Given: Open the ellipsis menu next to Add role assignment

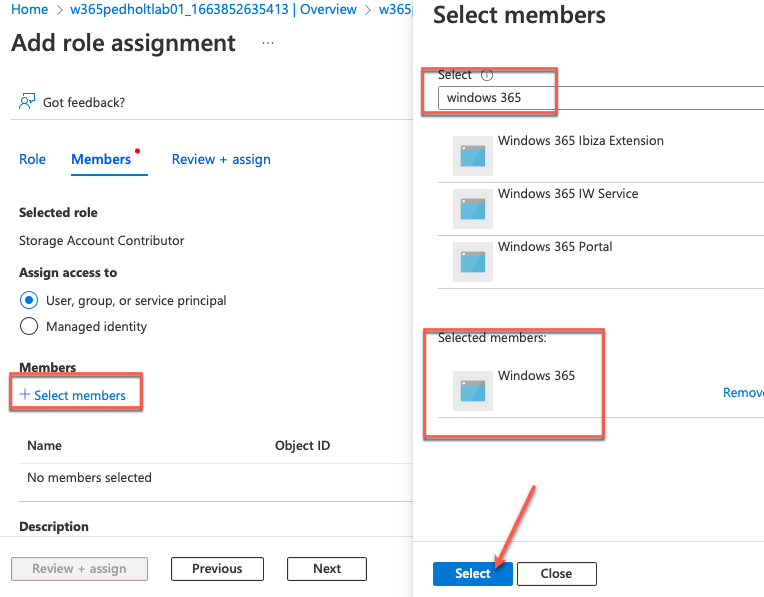Looking at the screenshot, I should pos(267,43).
